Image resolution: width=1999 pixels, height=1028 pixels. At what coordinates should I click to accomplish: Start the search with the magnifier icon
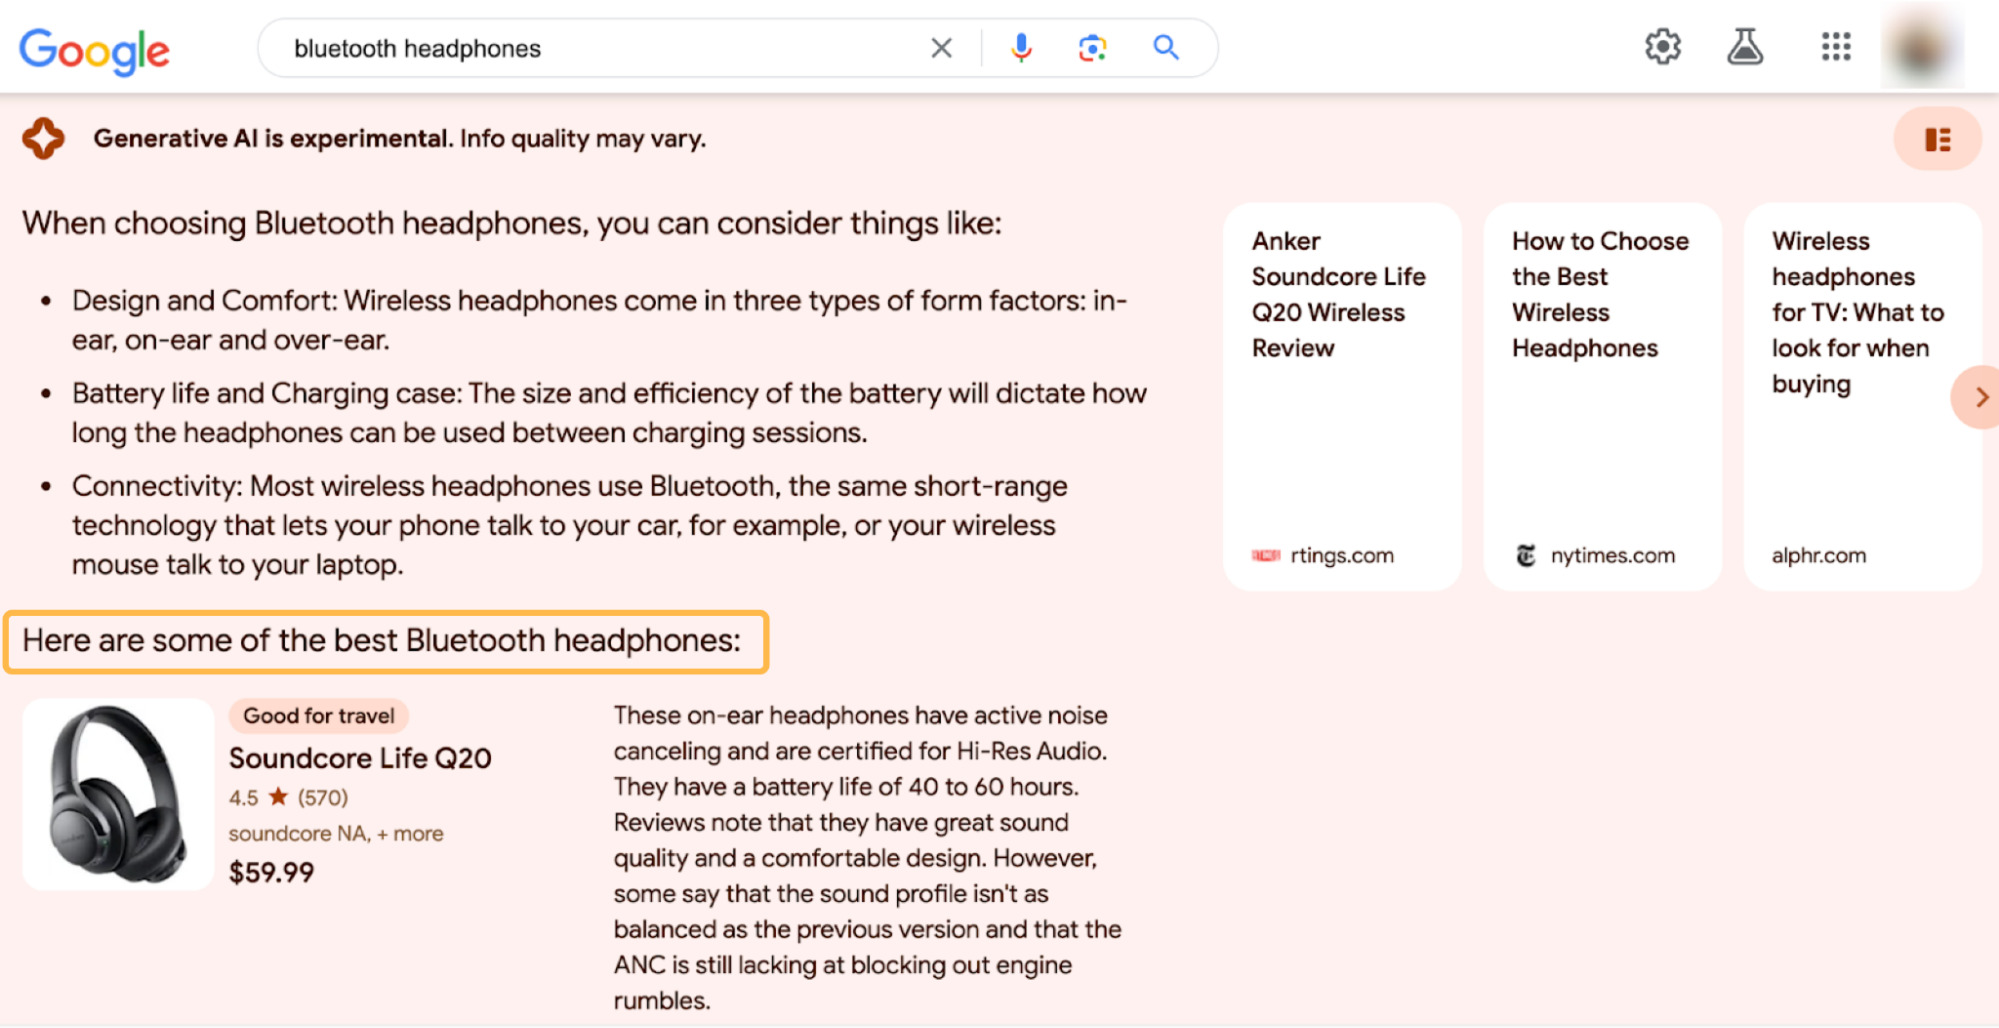tap(1165, 47)
